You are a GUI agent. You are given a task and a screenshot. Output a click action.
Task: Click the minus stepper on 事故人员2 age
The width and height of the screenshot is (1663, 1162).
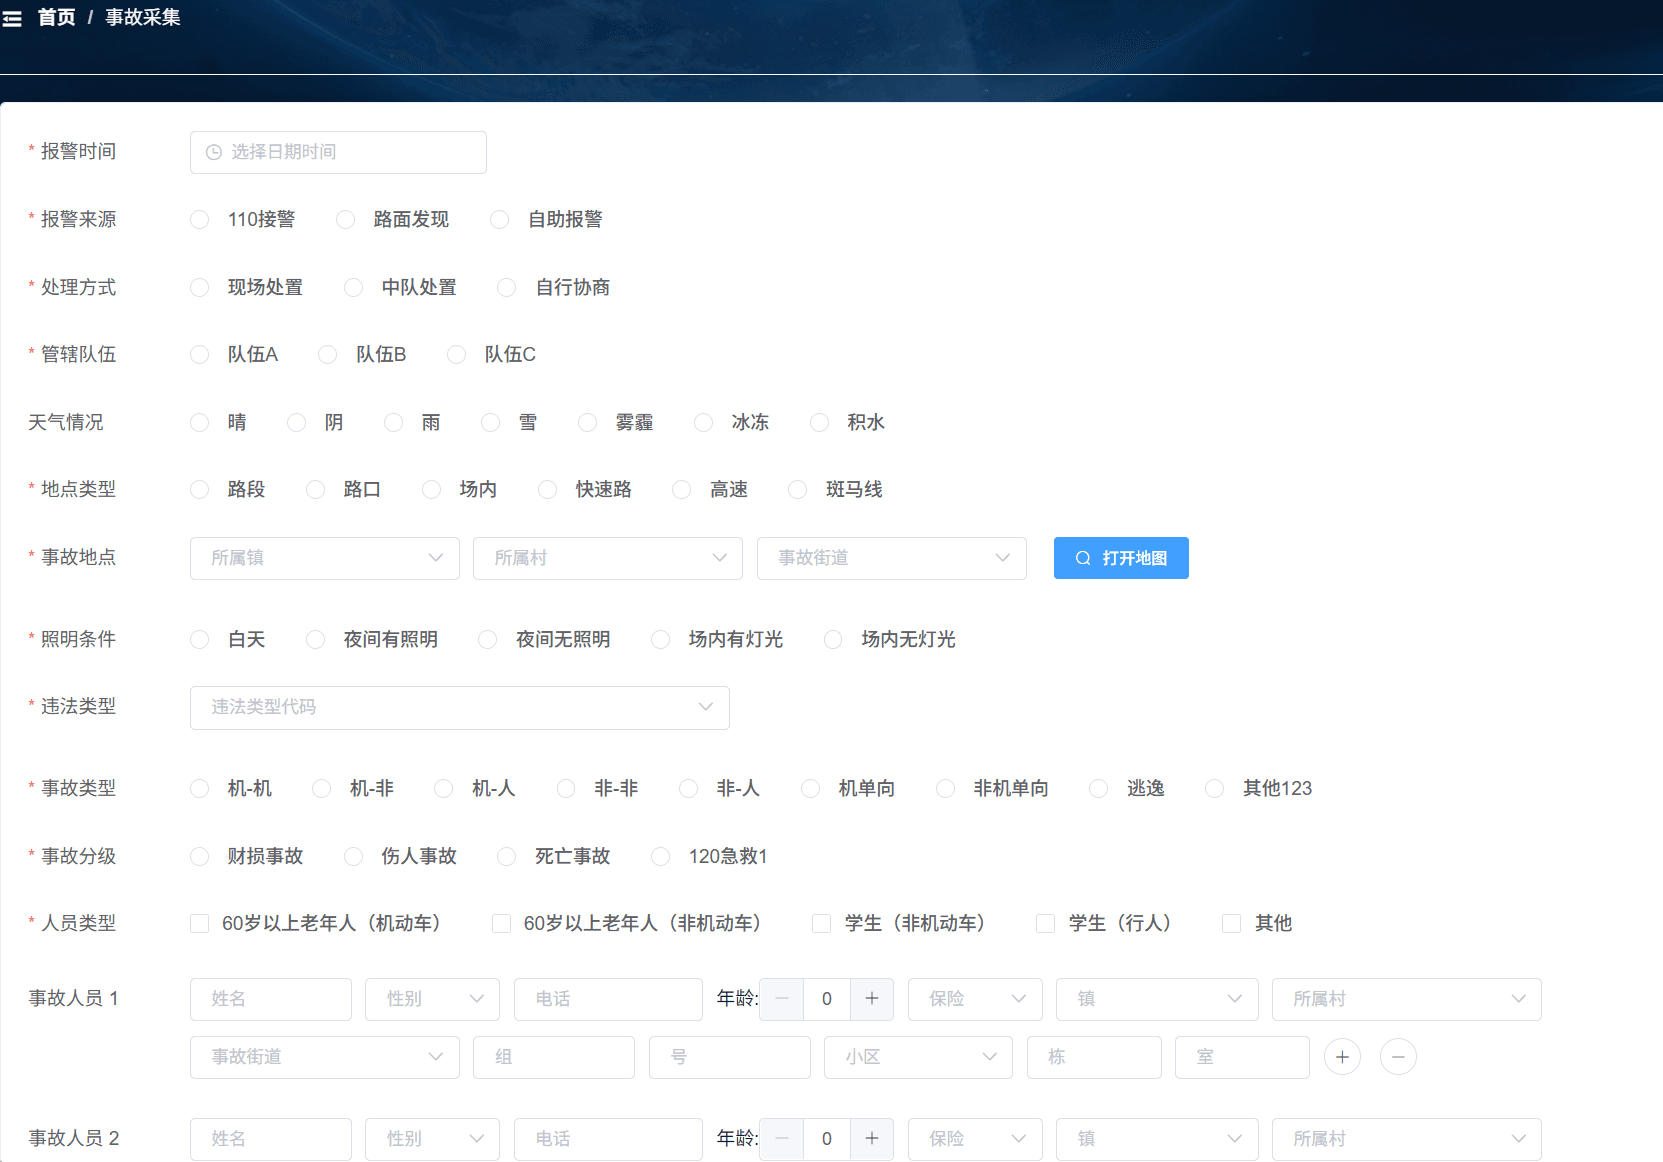point(781,1139)
